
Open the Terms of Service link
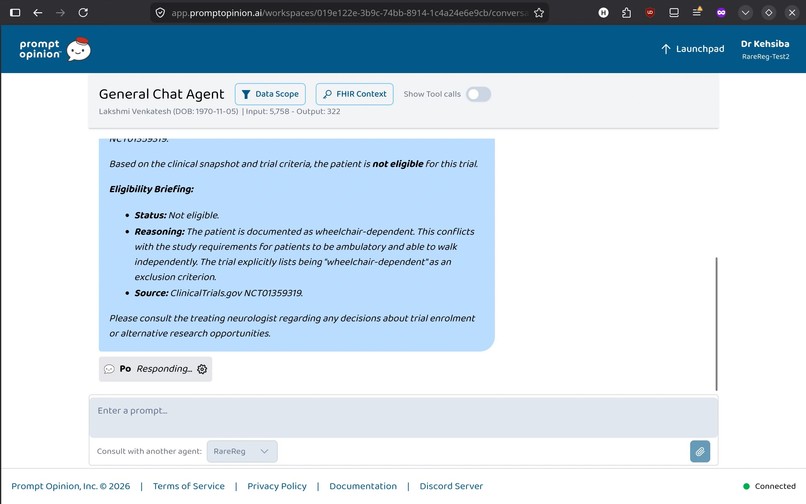[189, 486]
